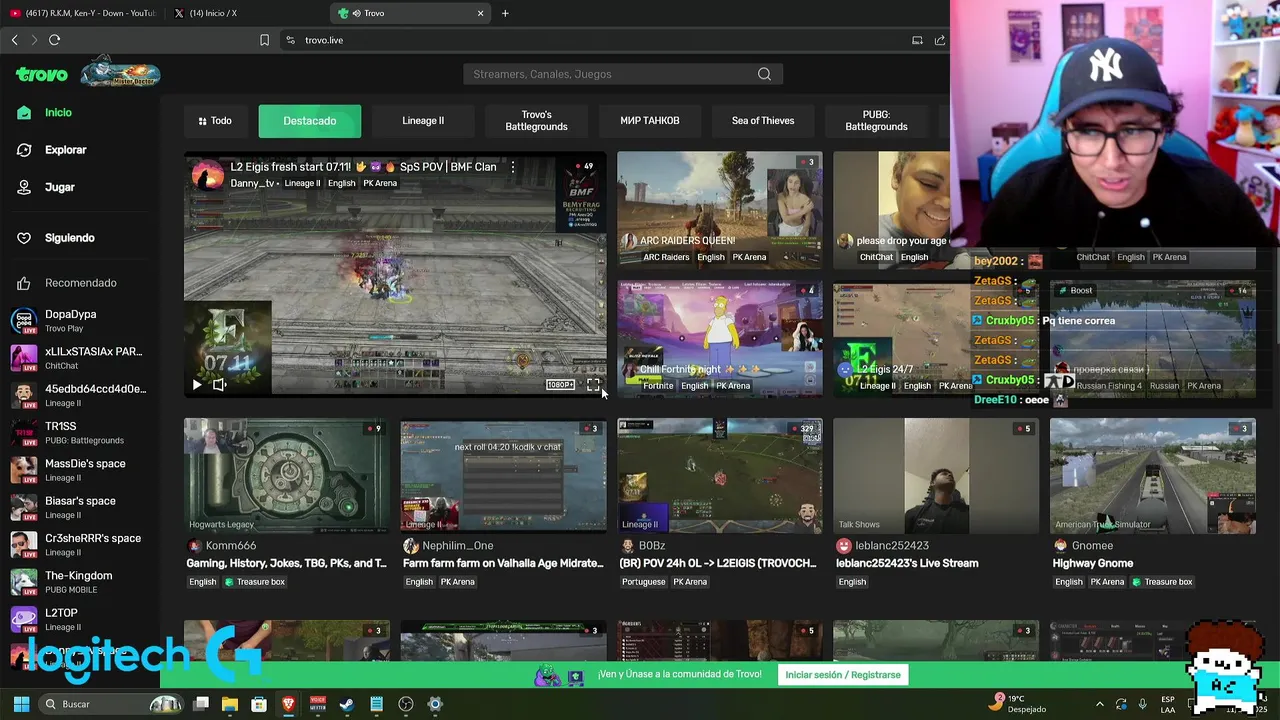Click the search magnifier icon
Screen dimensions: 1280x720
pos(764,74)
